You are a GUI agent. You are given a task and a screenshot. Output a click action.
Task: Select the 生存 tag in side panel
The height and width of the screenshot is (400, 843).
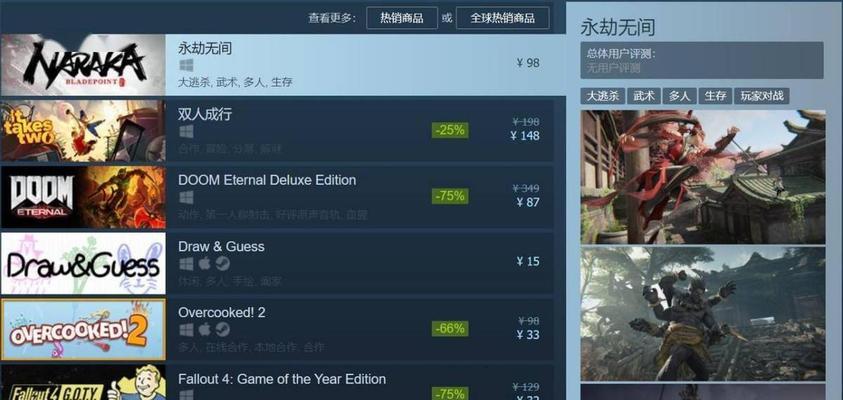click(715, 96)
